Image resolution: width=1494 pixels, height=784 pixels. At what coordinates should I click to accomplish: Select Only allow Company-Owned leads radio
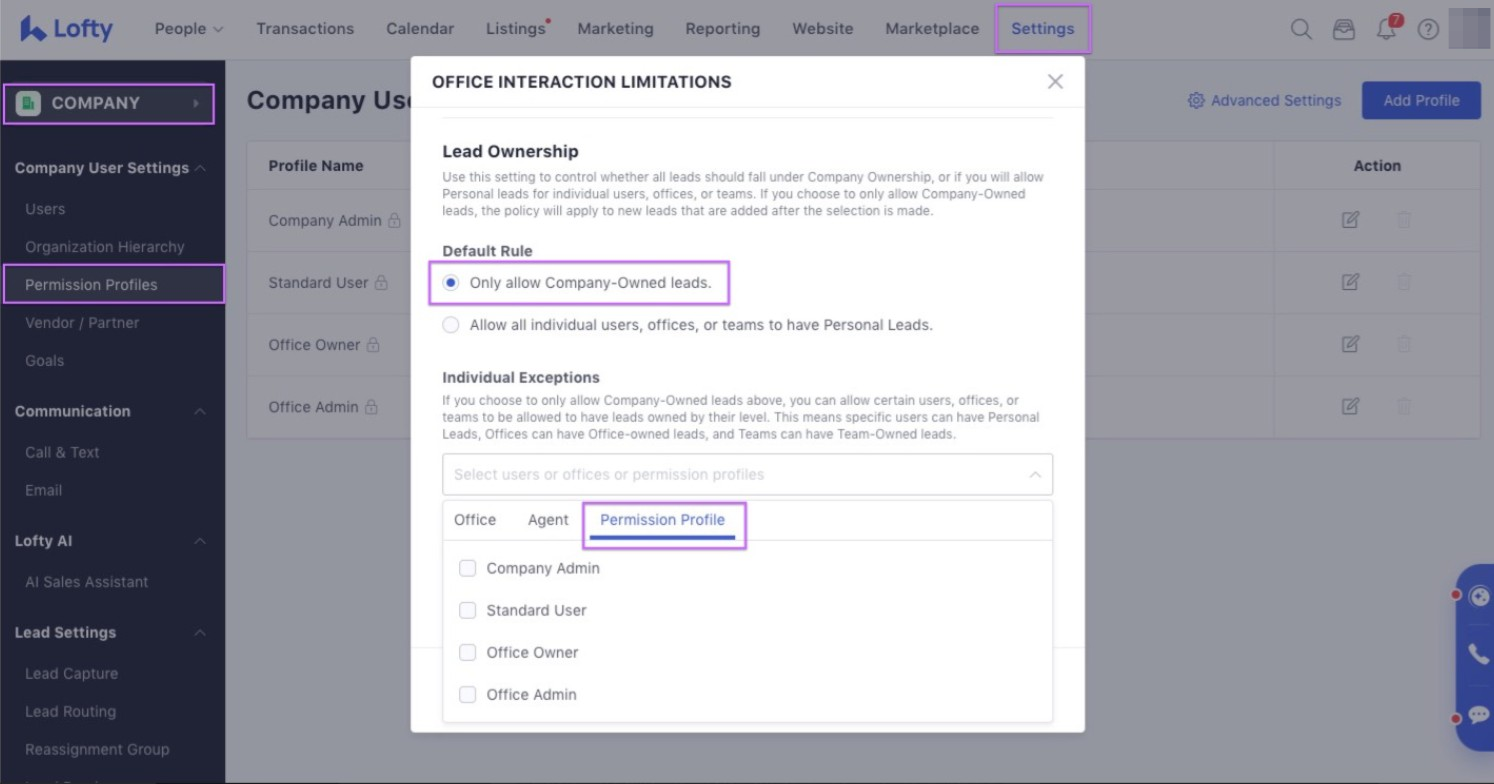(x=451, y=283)
